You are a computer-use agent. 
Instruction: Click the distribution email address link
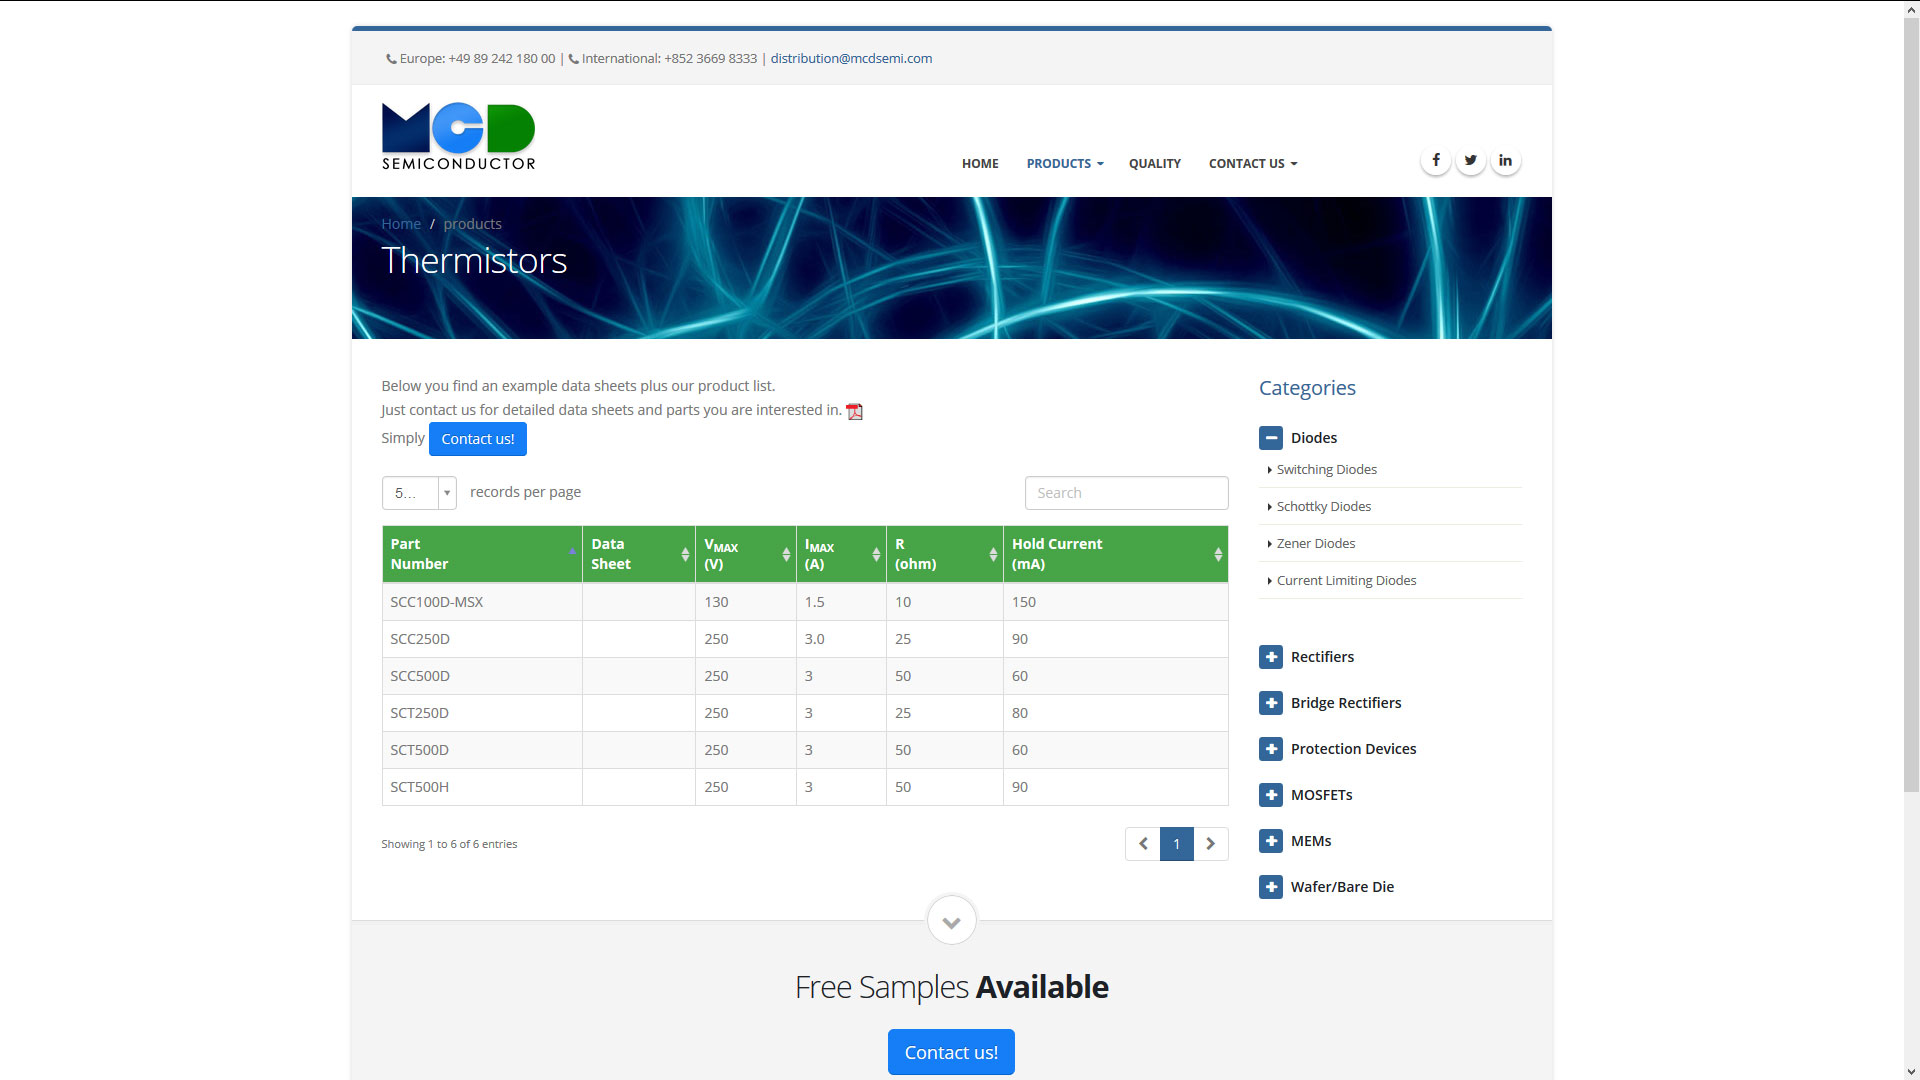click(851, 58)
